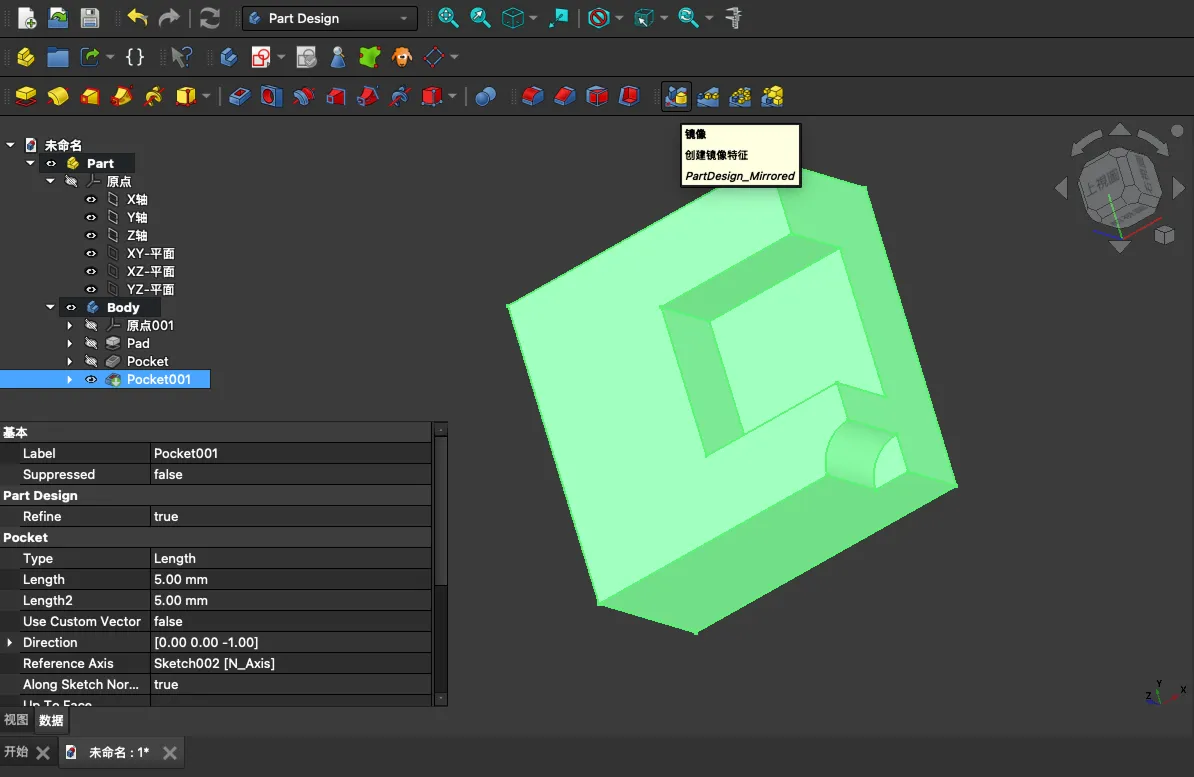This screenshot has height=777, width=1194.
Task: Apply the Fillet tool
Action: click(533, 96)
